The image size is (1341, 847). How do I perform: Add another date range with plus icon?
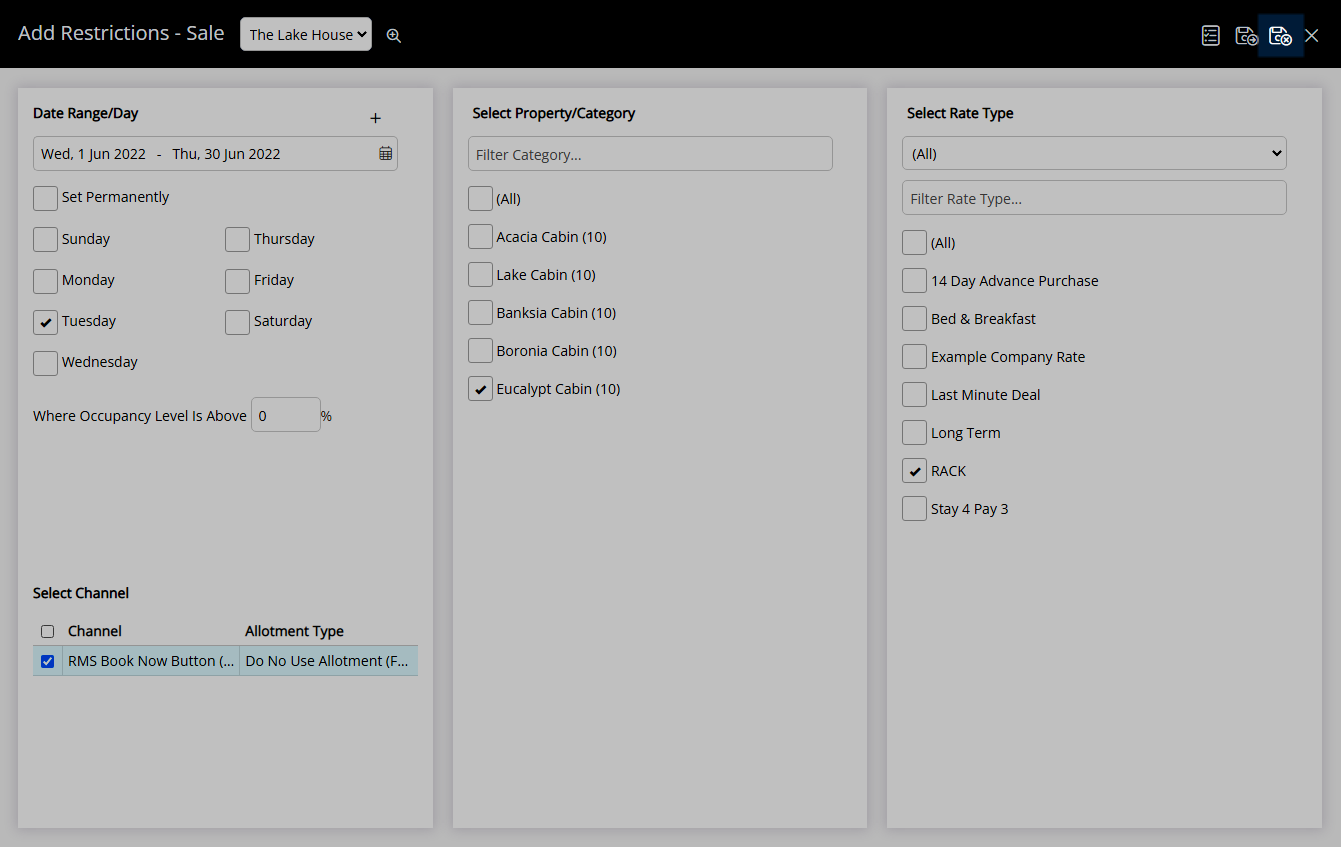click(x=376, y=118)
